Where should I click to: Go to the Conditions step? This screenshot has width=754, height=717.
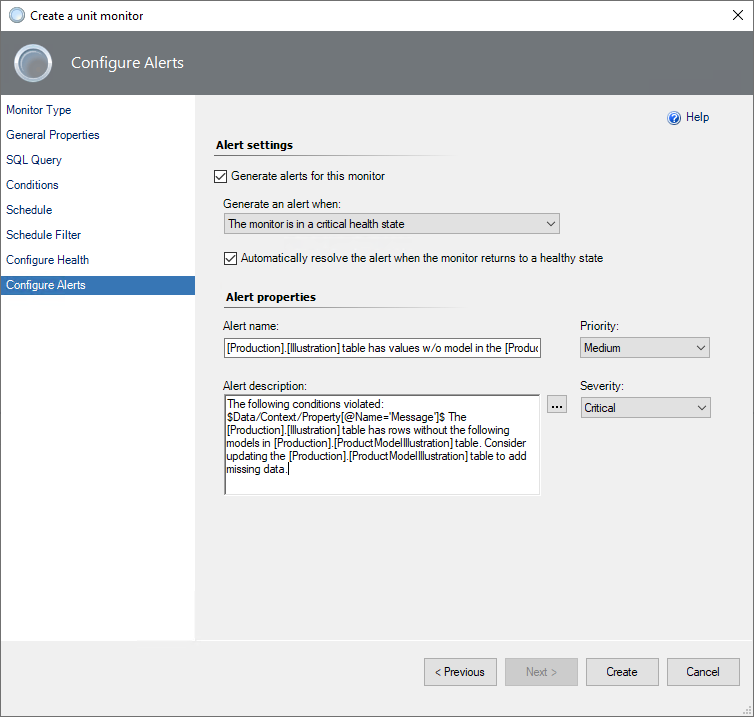click(32, 185)
